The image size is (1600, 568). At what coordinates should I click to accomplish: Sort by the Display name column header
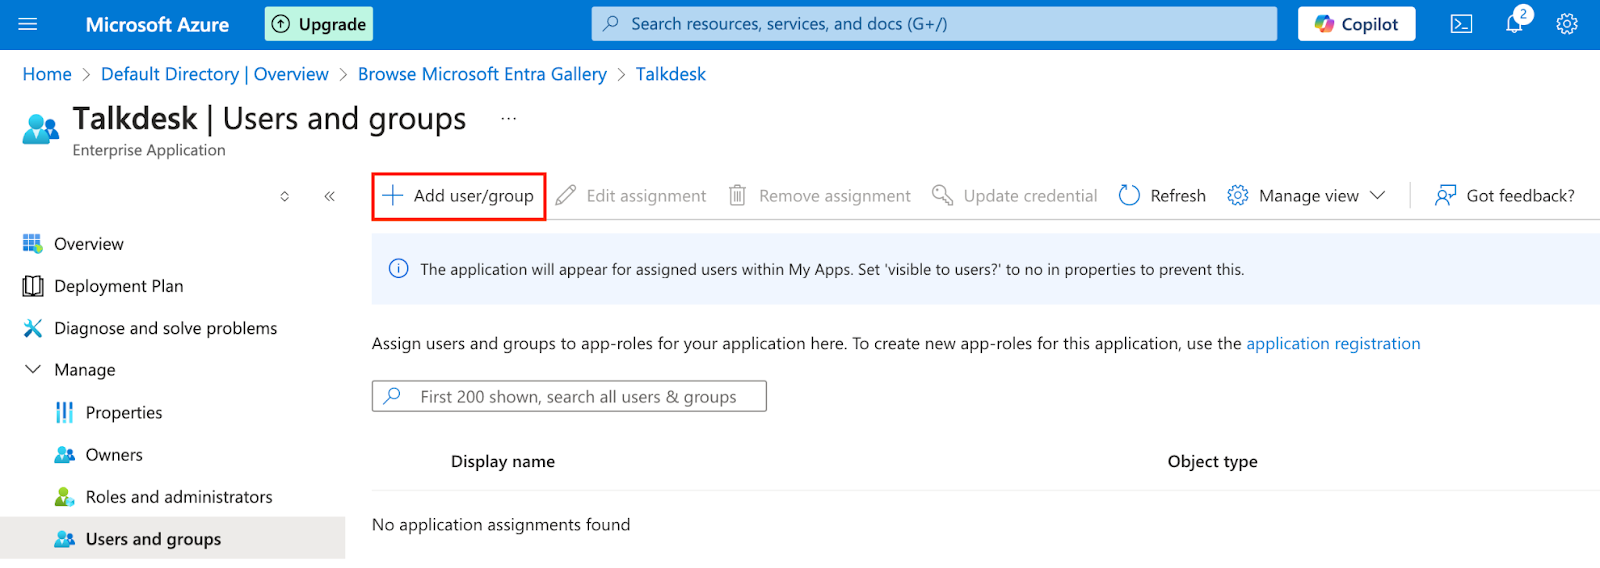(x=503, y=461)
